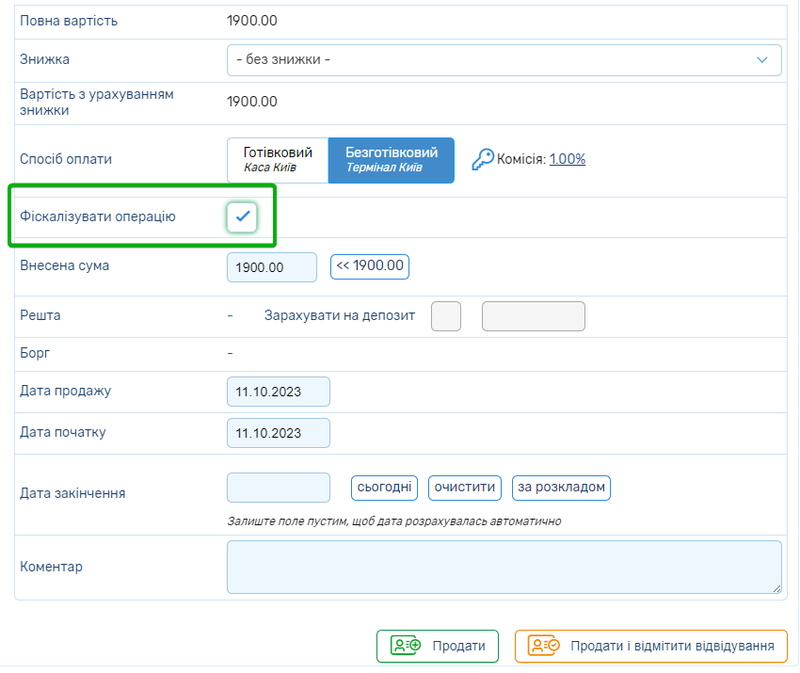Click icon on Продати і відмітити відвідування
Image resolution: width=800 pixels, height=673 pixels.
(546, 646)
